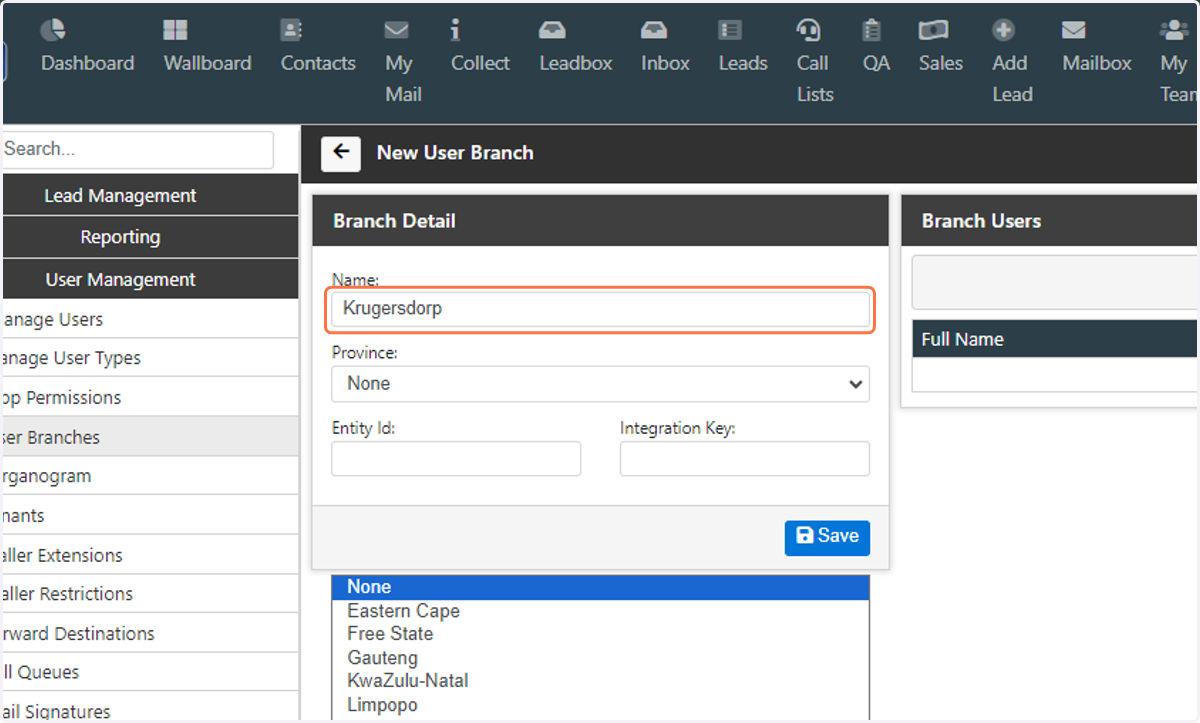Image resolution: width=1200 pixels, height=723 pixels.
Task: Click the Wallboard menu label
Action: pos(208,63)
